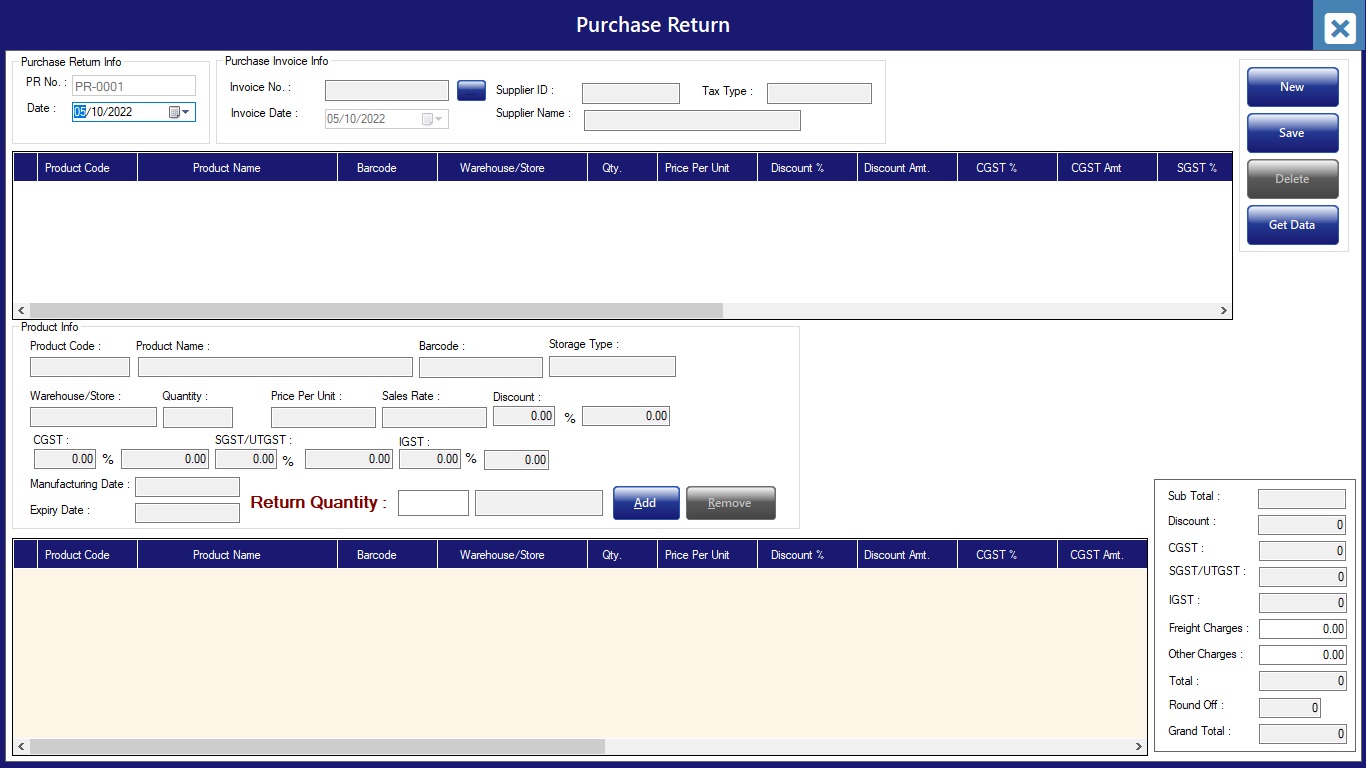Click Warehouse/Store column header in lower grid
Image resolution: width=1366 pixels, height=768 pixels.
pos(502,555)
